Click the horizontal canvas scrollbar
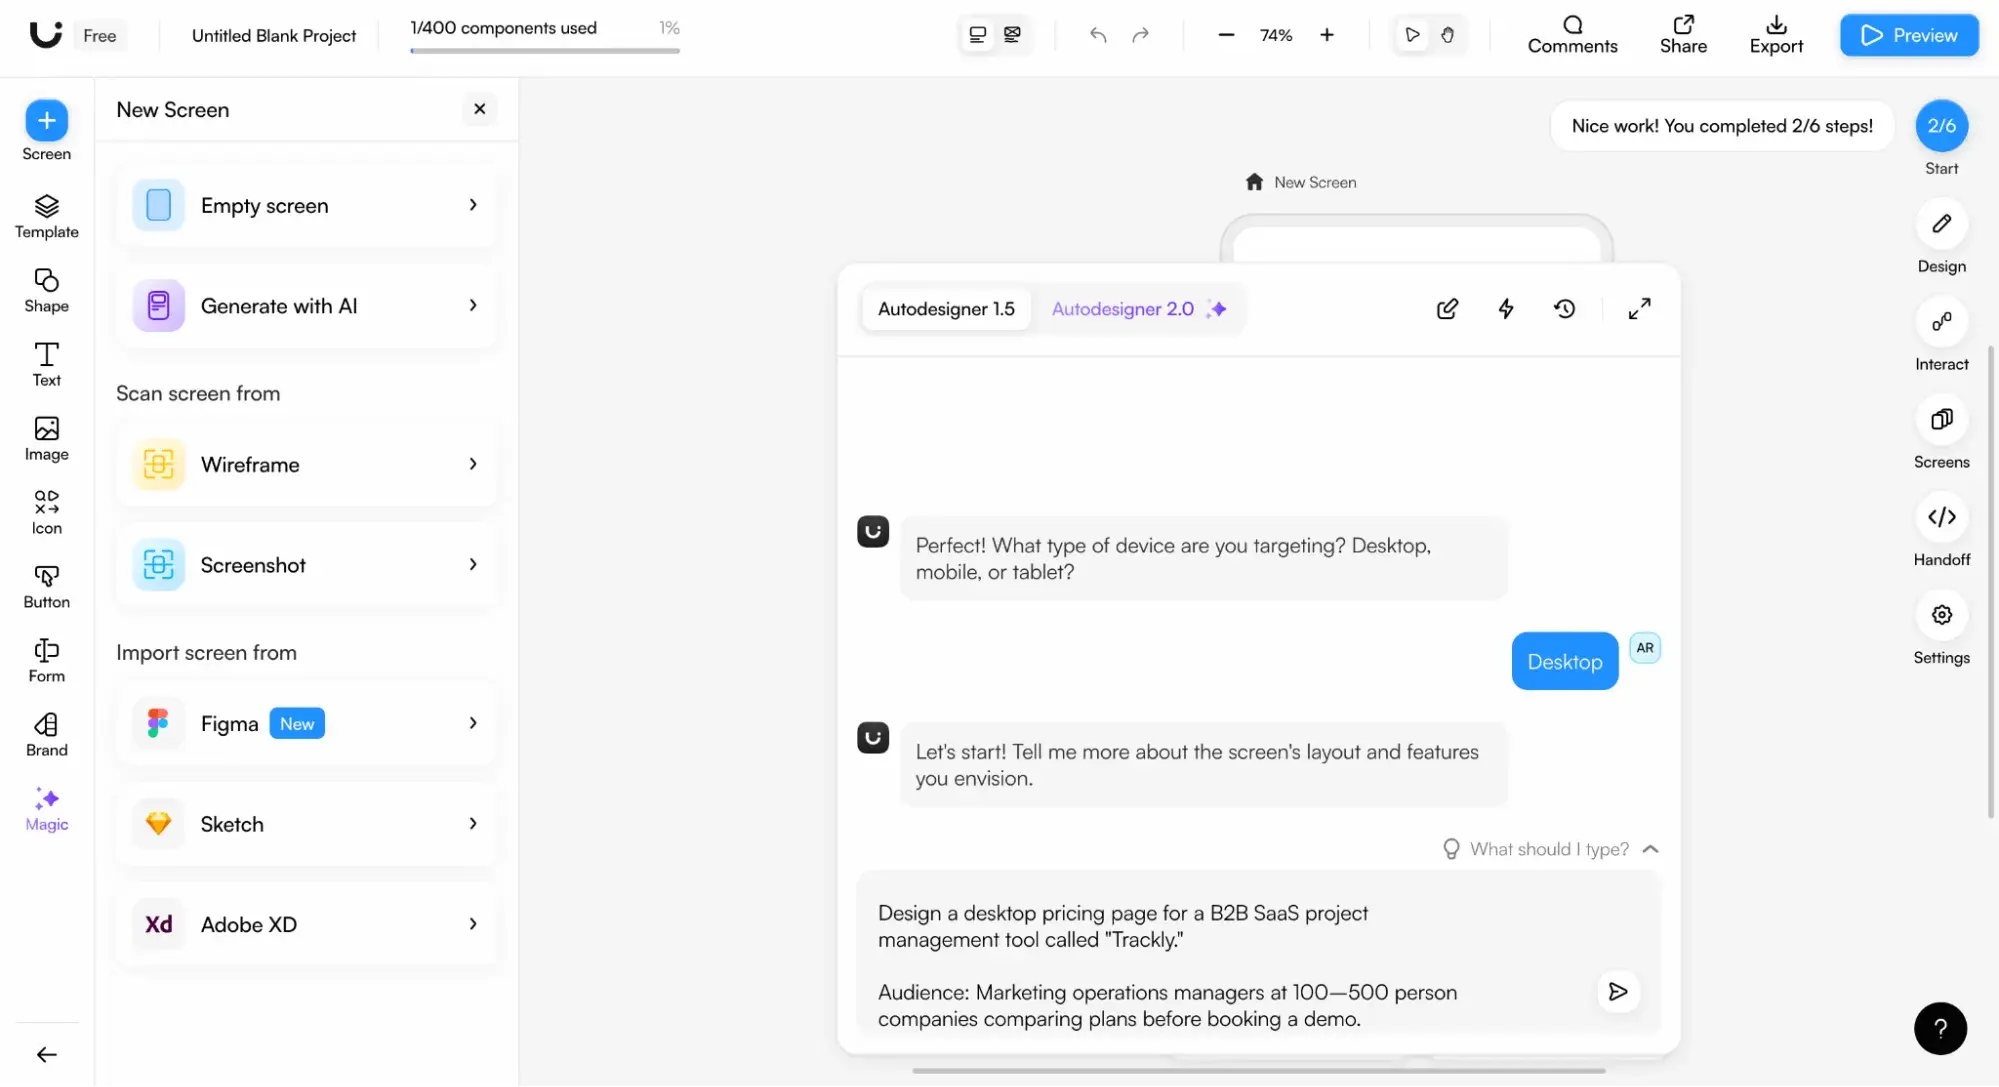This screenshot has height=1087, width=1999. click(x=1258, y=1071)
